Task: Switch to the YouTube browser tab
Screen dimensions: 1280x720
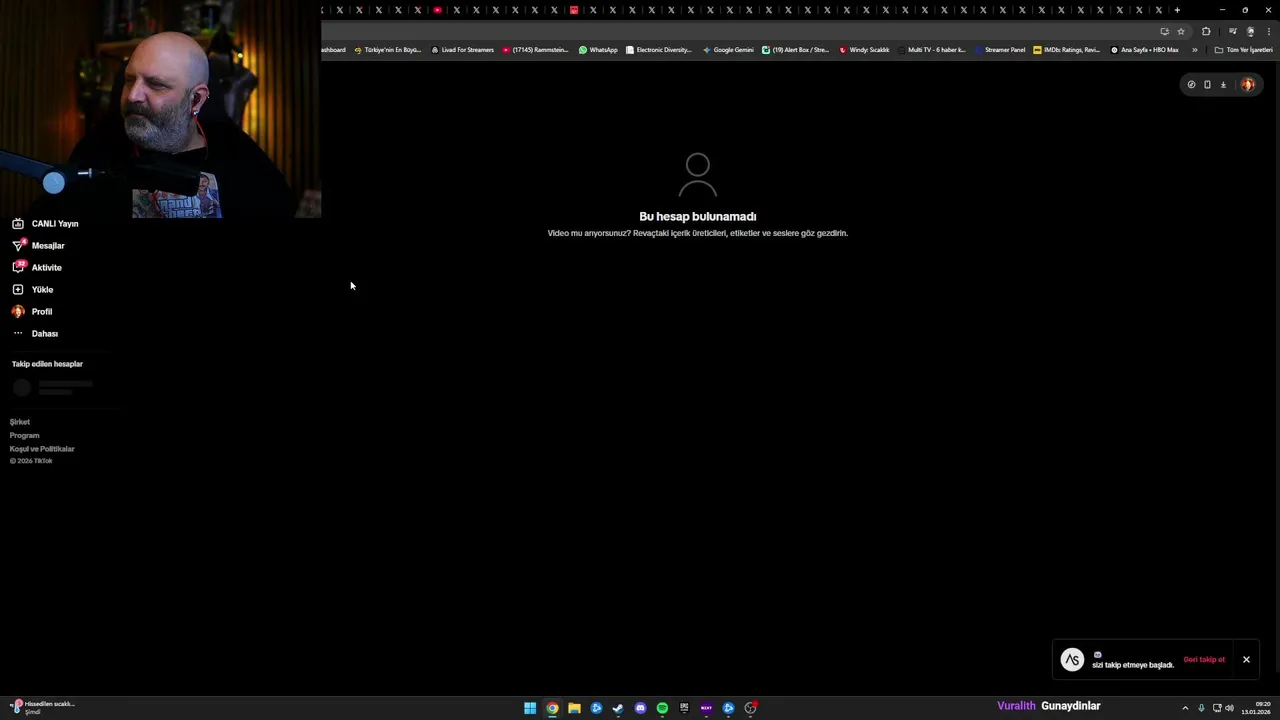Action: (x=437, y=10)
